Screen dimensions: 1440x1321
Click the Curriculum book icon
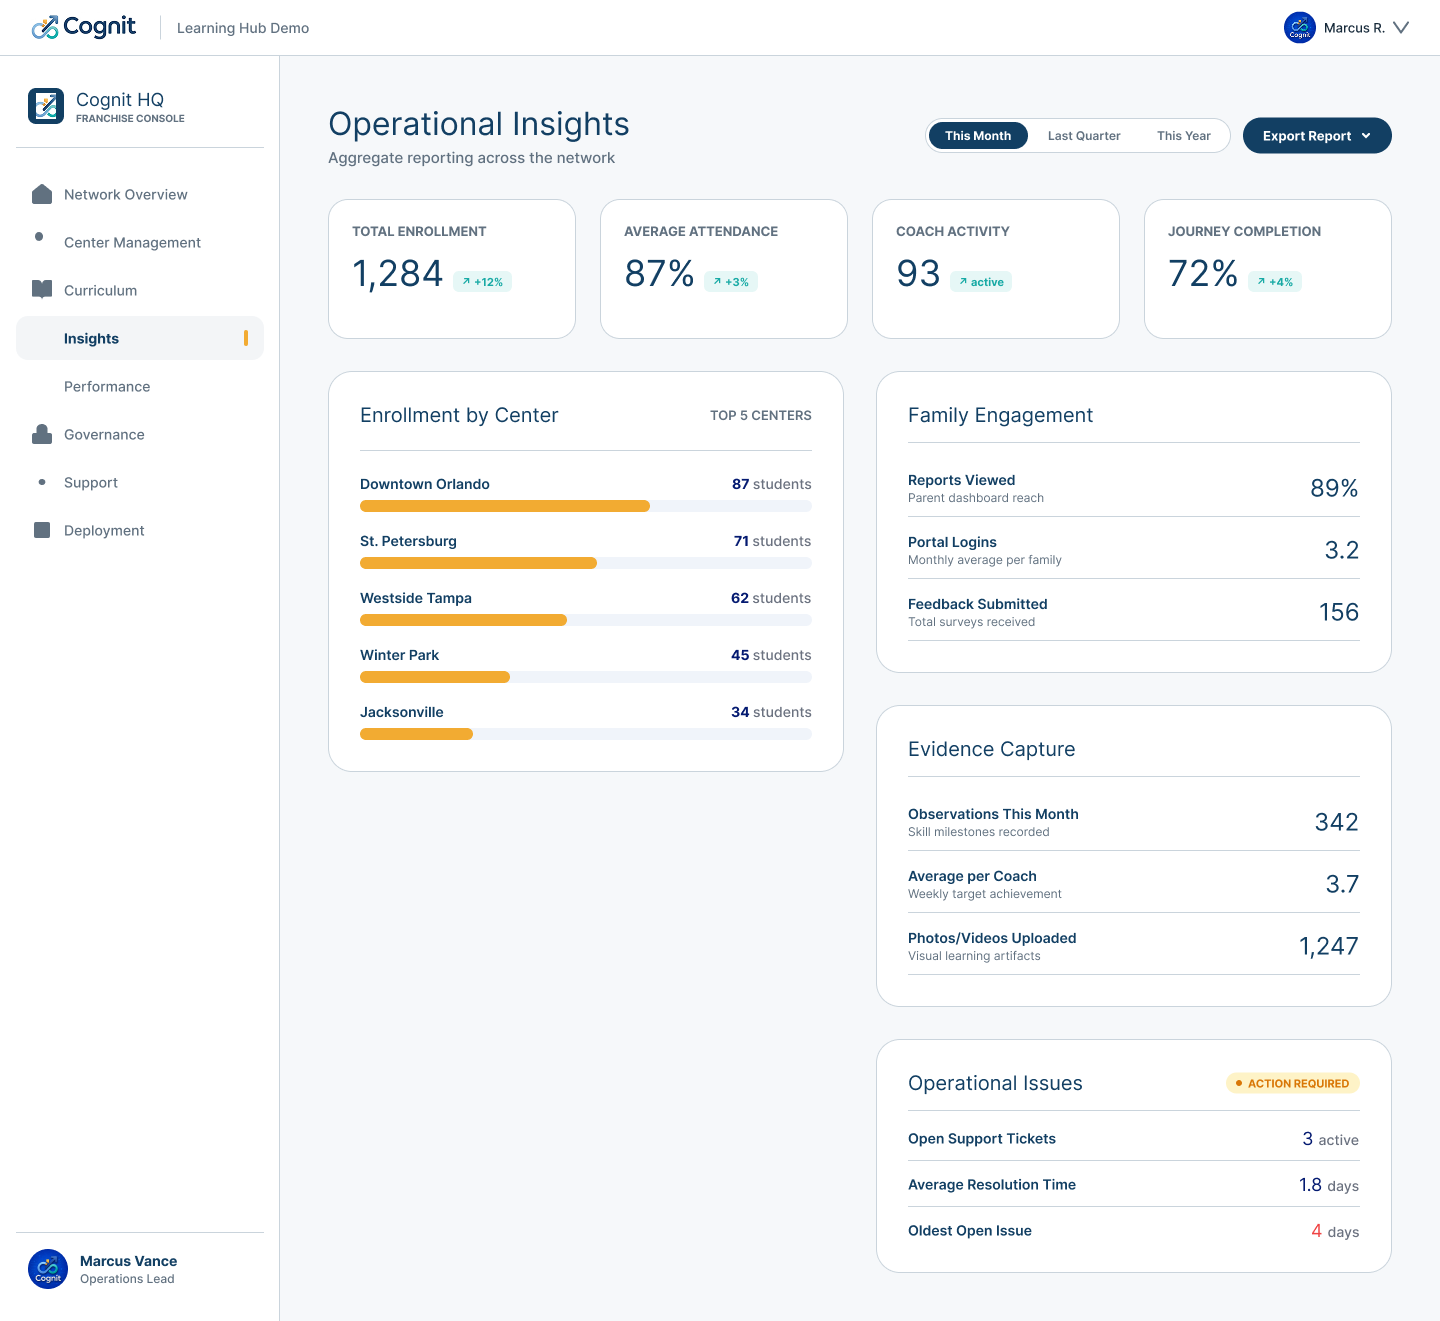tap(42, 290)
